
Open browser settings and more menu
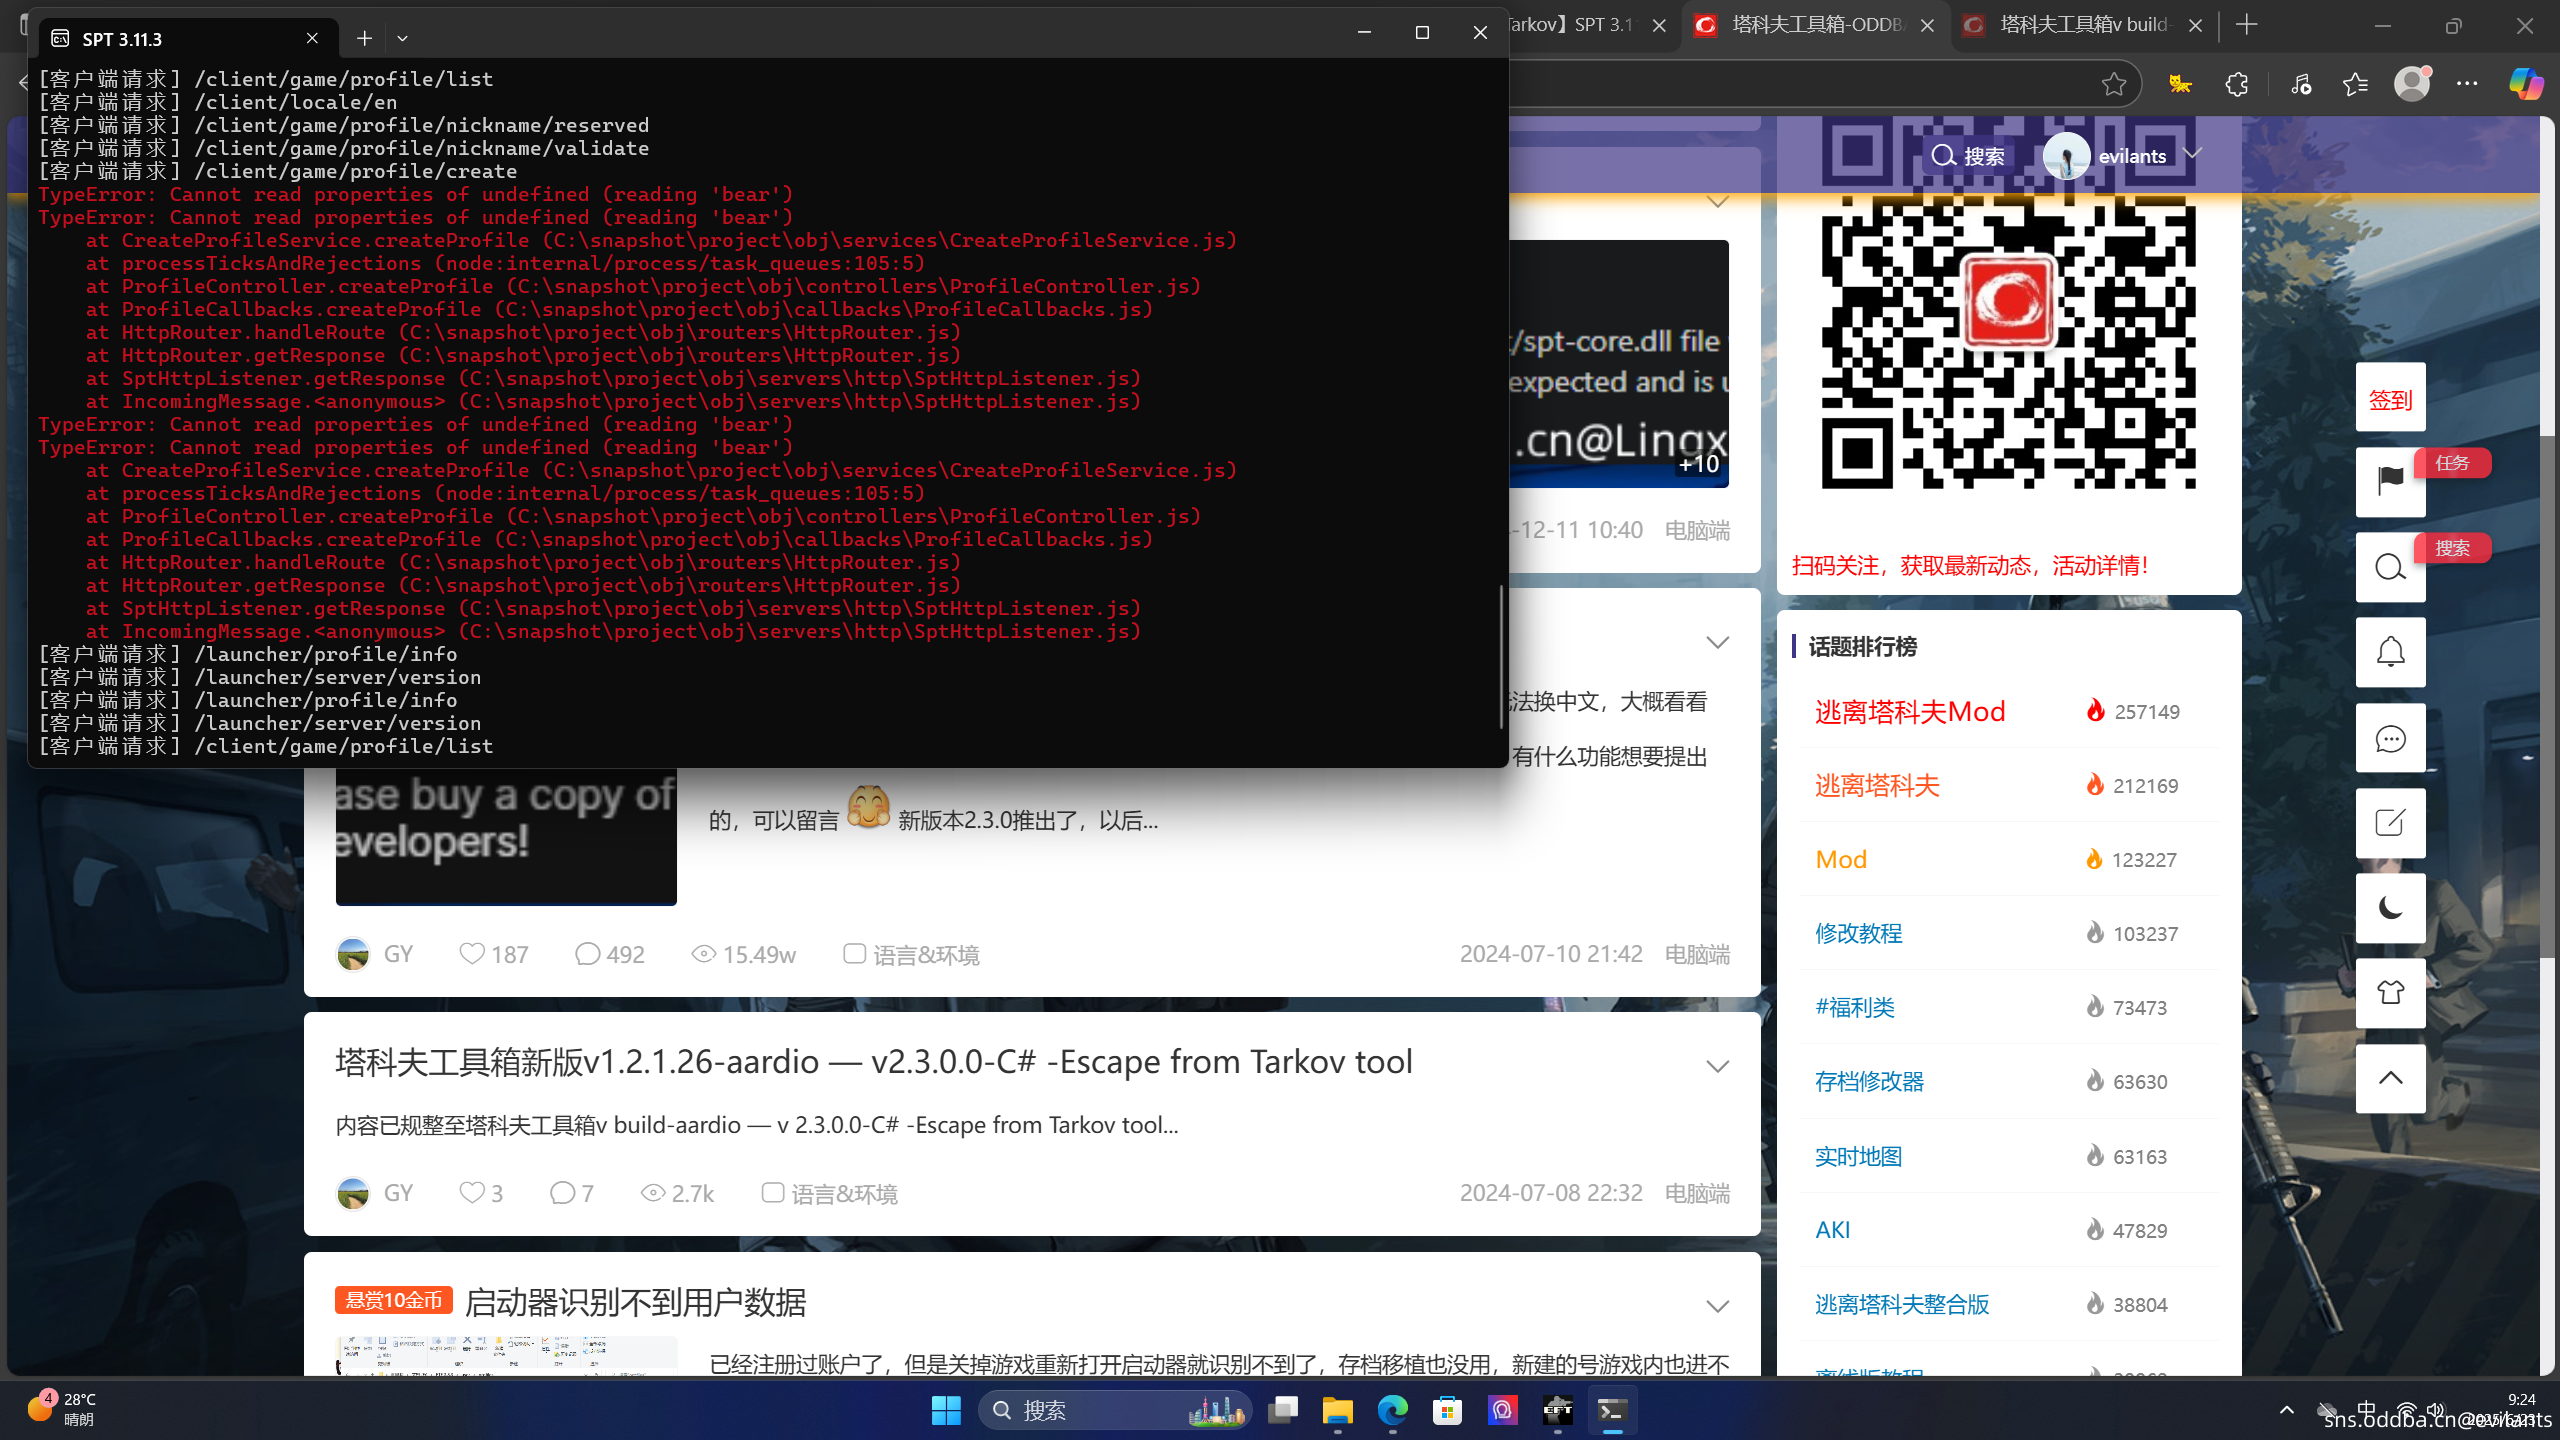pyautogui.click(x=2467, y=85)
